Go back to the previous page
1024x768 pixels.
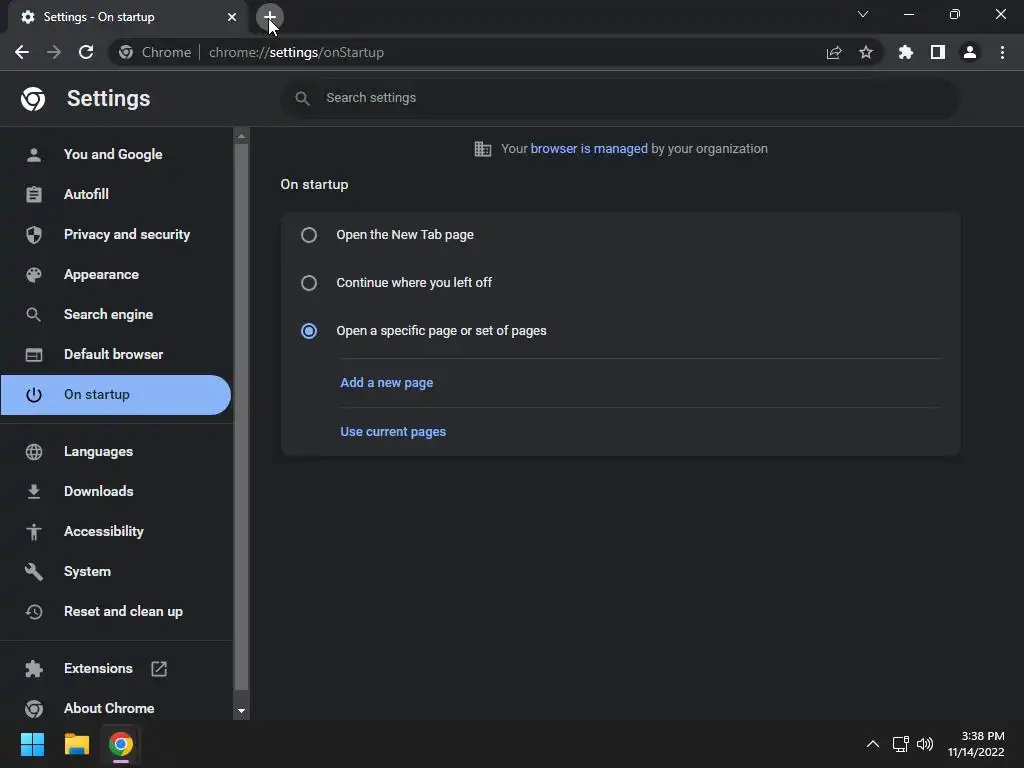point(22,52)
